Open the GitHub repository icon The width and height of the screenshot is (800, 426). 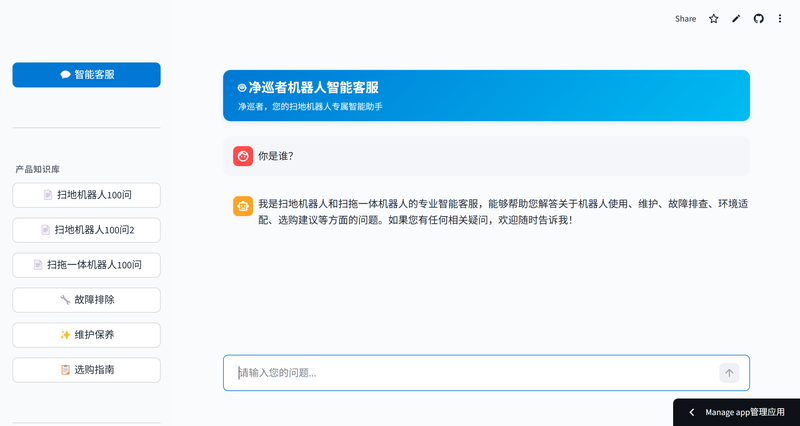pyautogui.click(x=758, y=19)
